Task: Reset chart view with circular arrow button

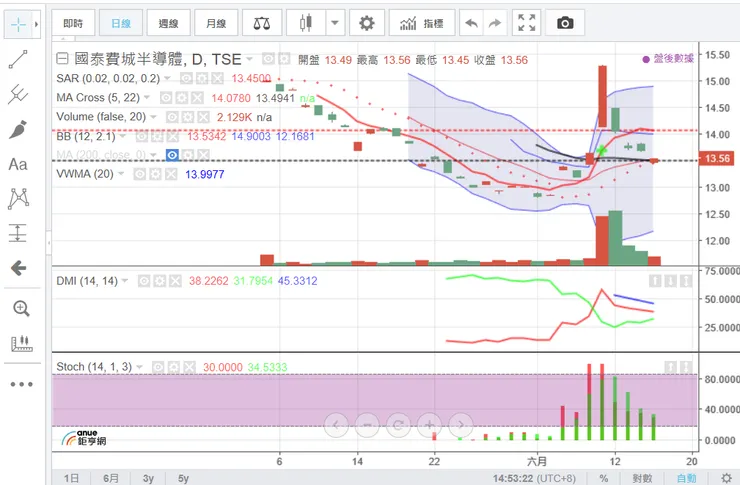Action: 398,426
